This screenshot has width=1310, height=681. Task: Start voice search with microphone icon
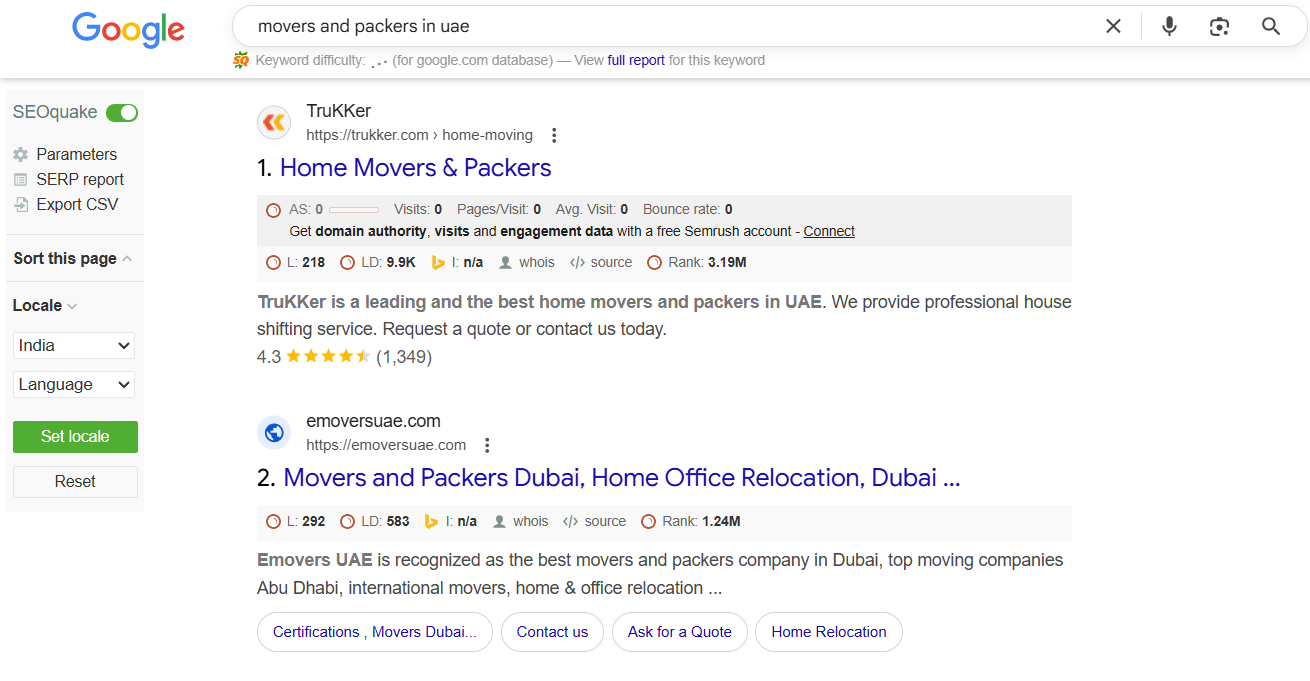coord(1169,27)
